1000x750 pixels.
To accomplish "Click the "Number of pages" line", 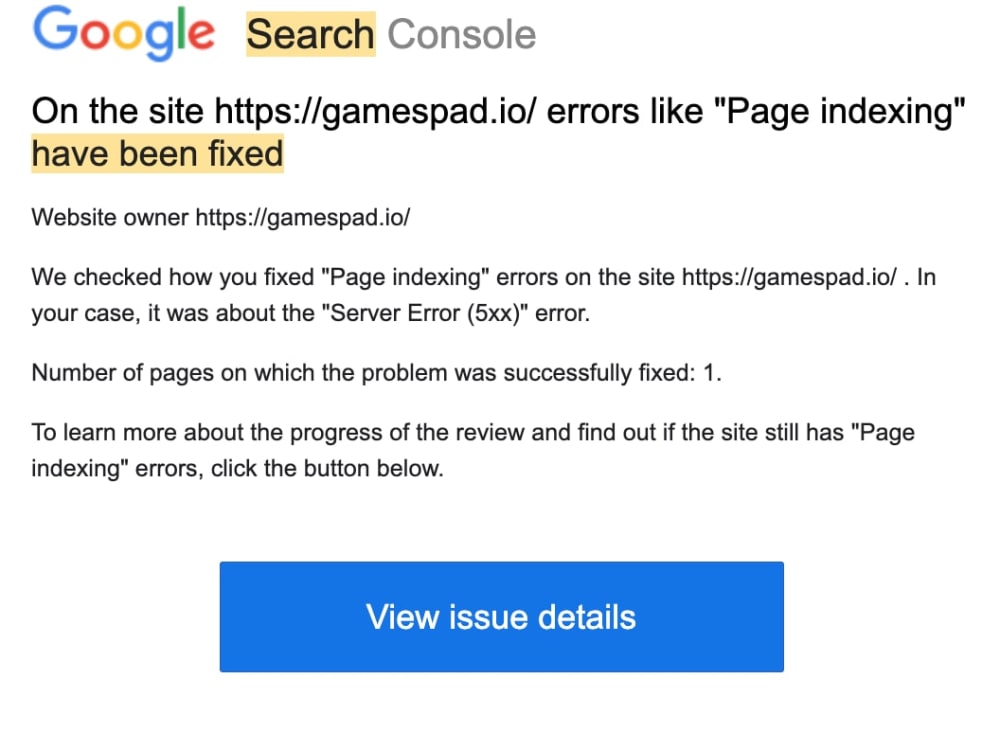I will pos(376,373).
